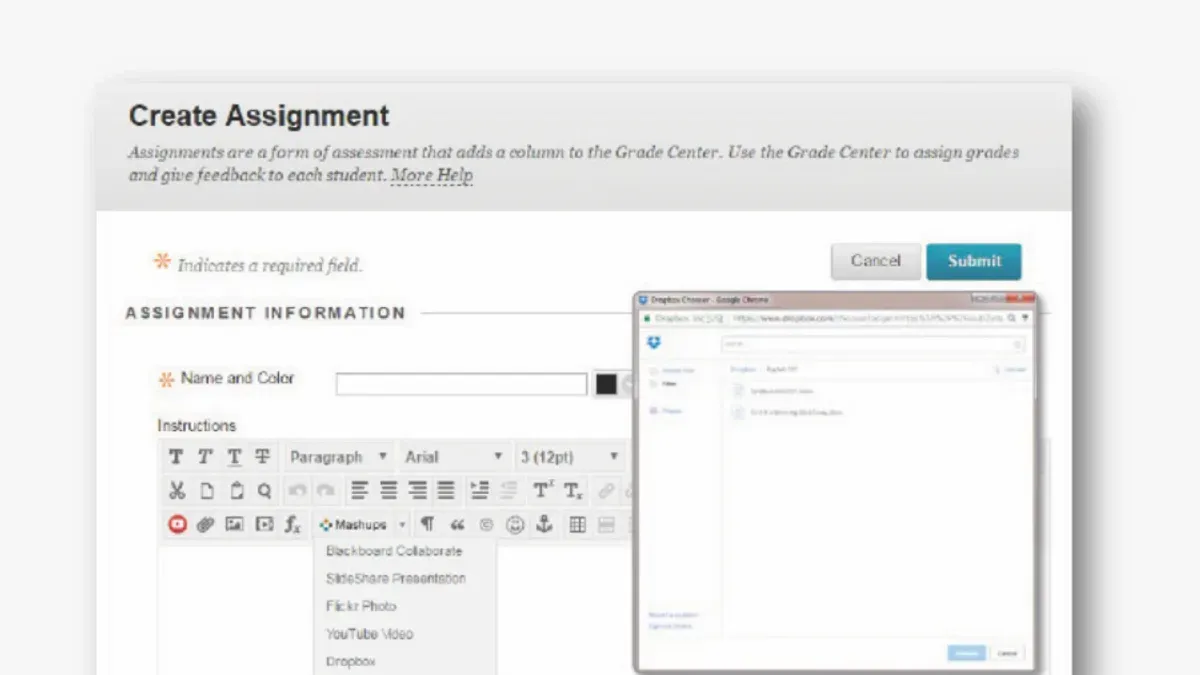The image size is (1200, 675).
Task: Click the More Help link
Action: point(432,176)
